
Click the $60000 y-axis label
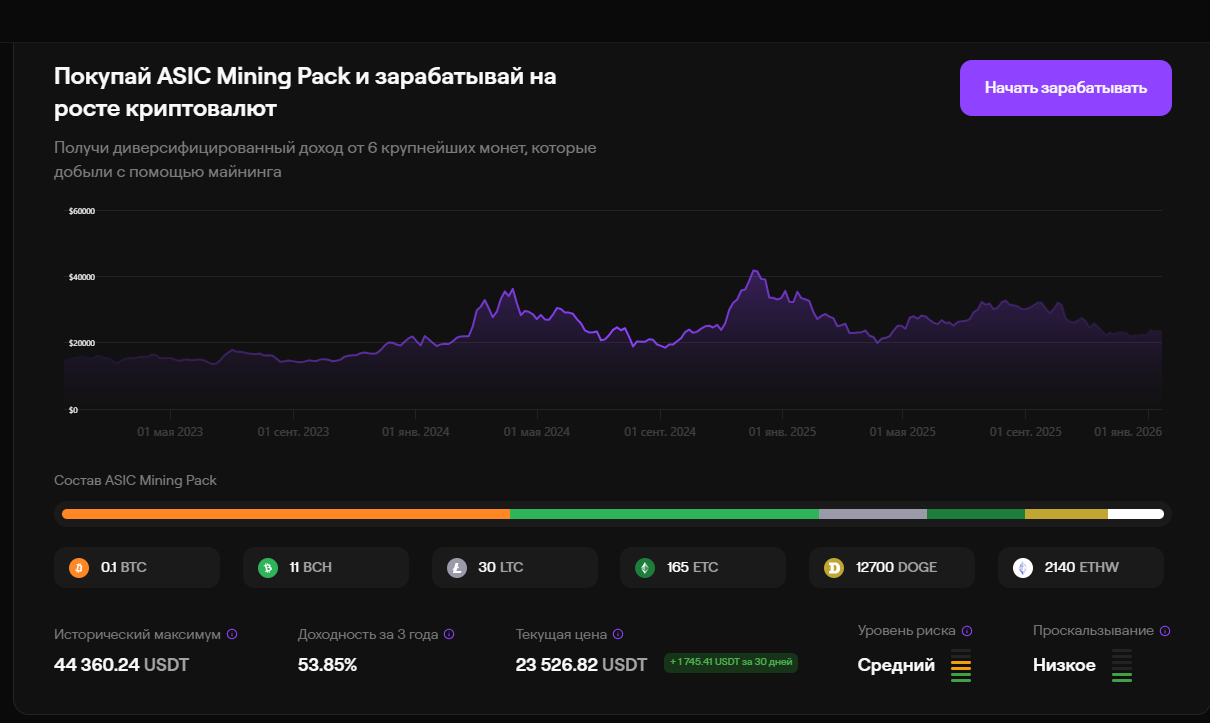click(x=81, y=211)
